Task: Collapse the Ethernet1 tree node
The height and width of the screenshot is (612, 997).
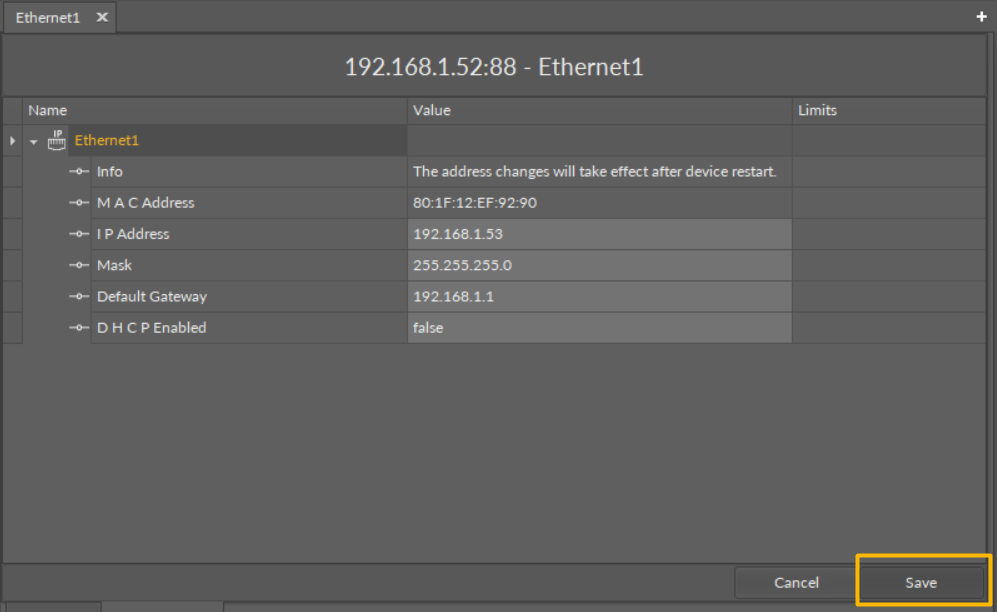Action: 33,141
